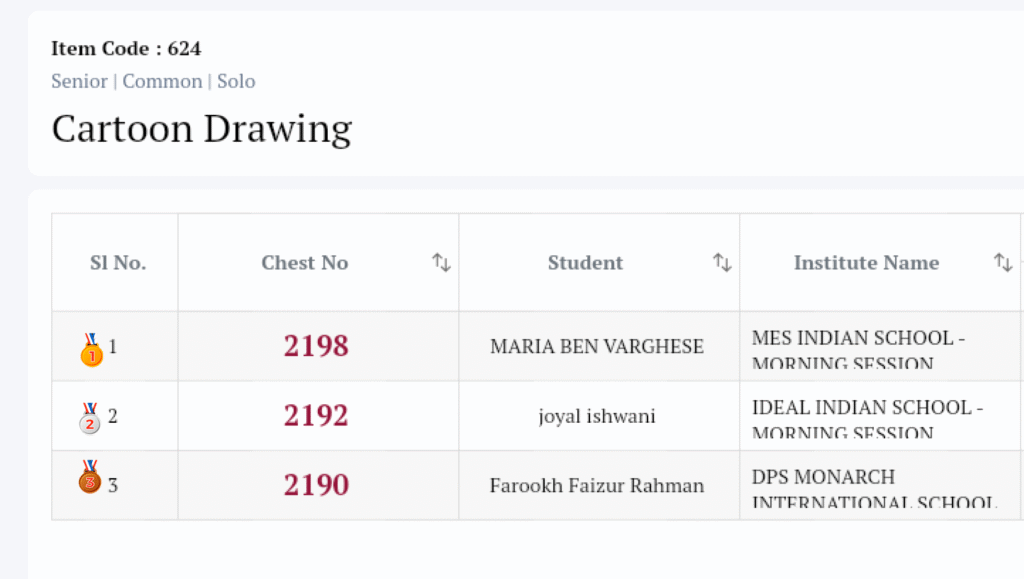The width and height of the screenshot is (1024, 579).
Task: Click the Sl No. column header
Action: (118, 263)
